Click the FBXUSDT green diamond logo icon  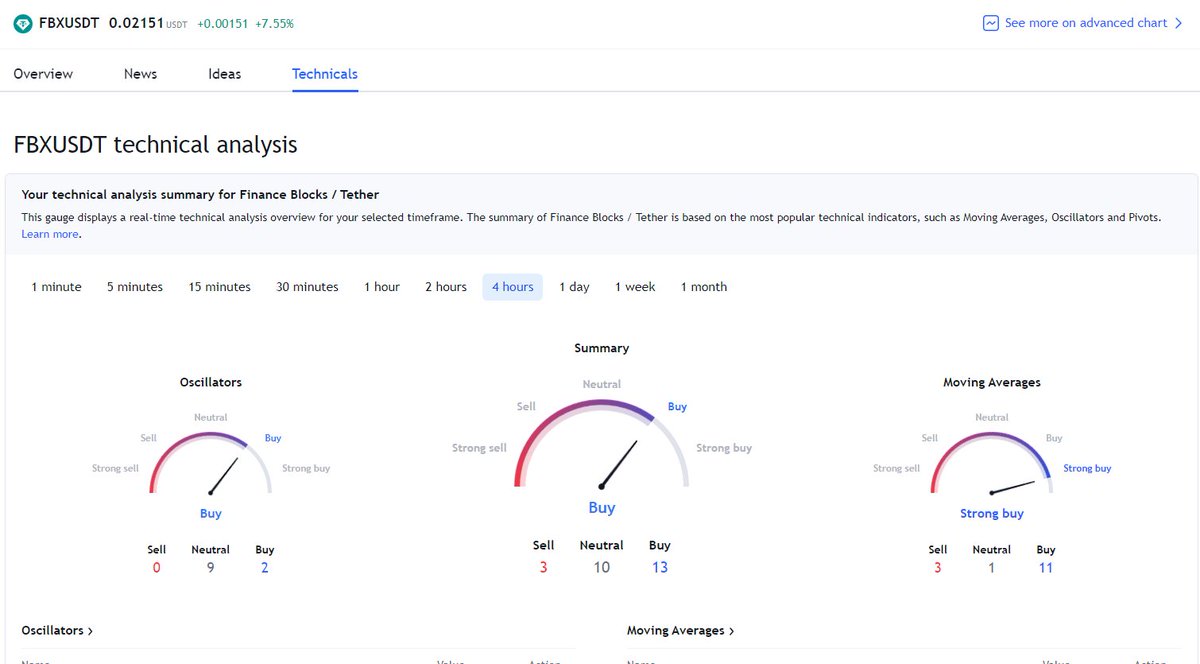22,23
